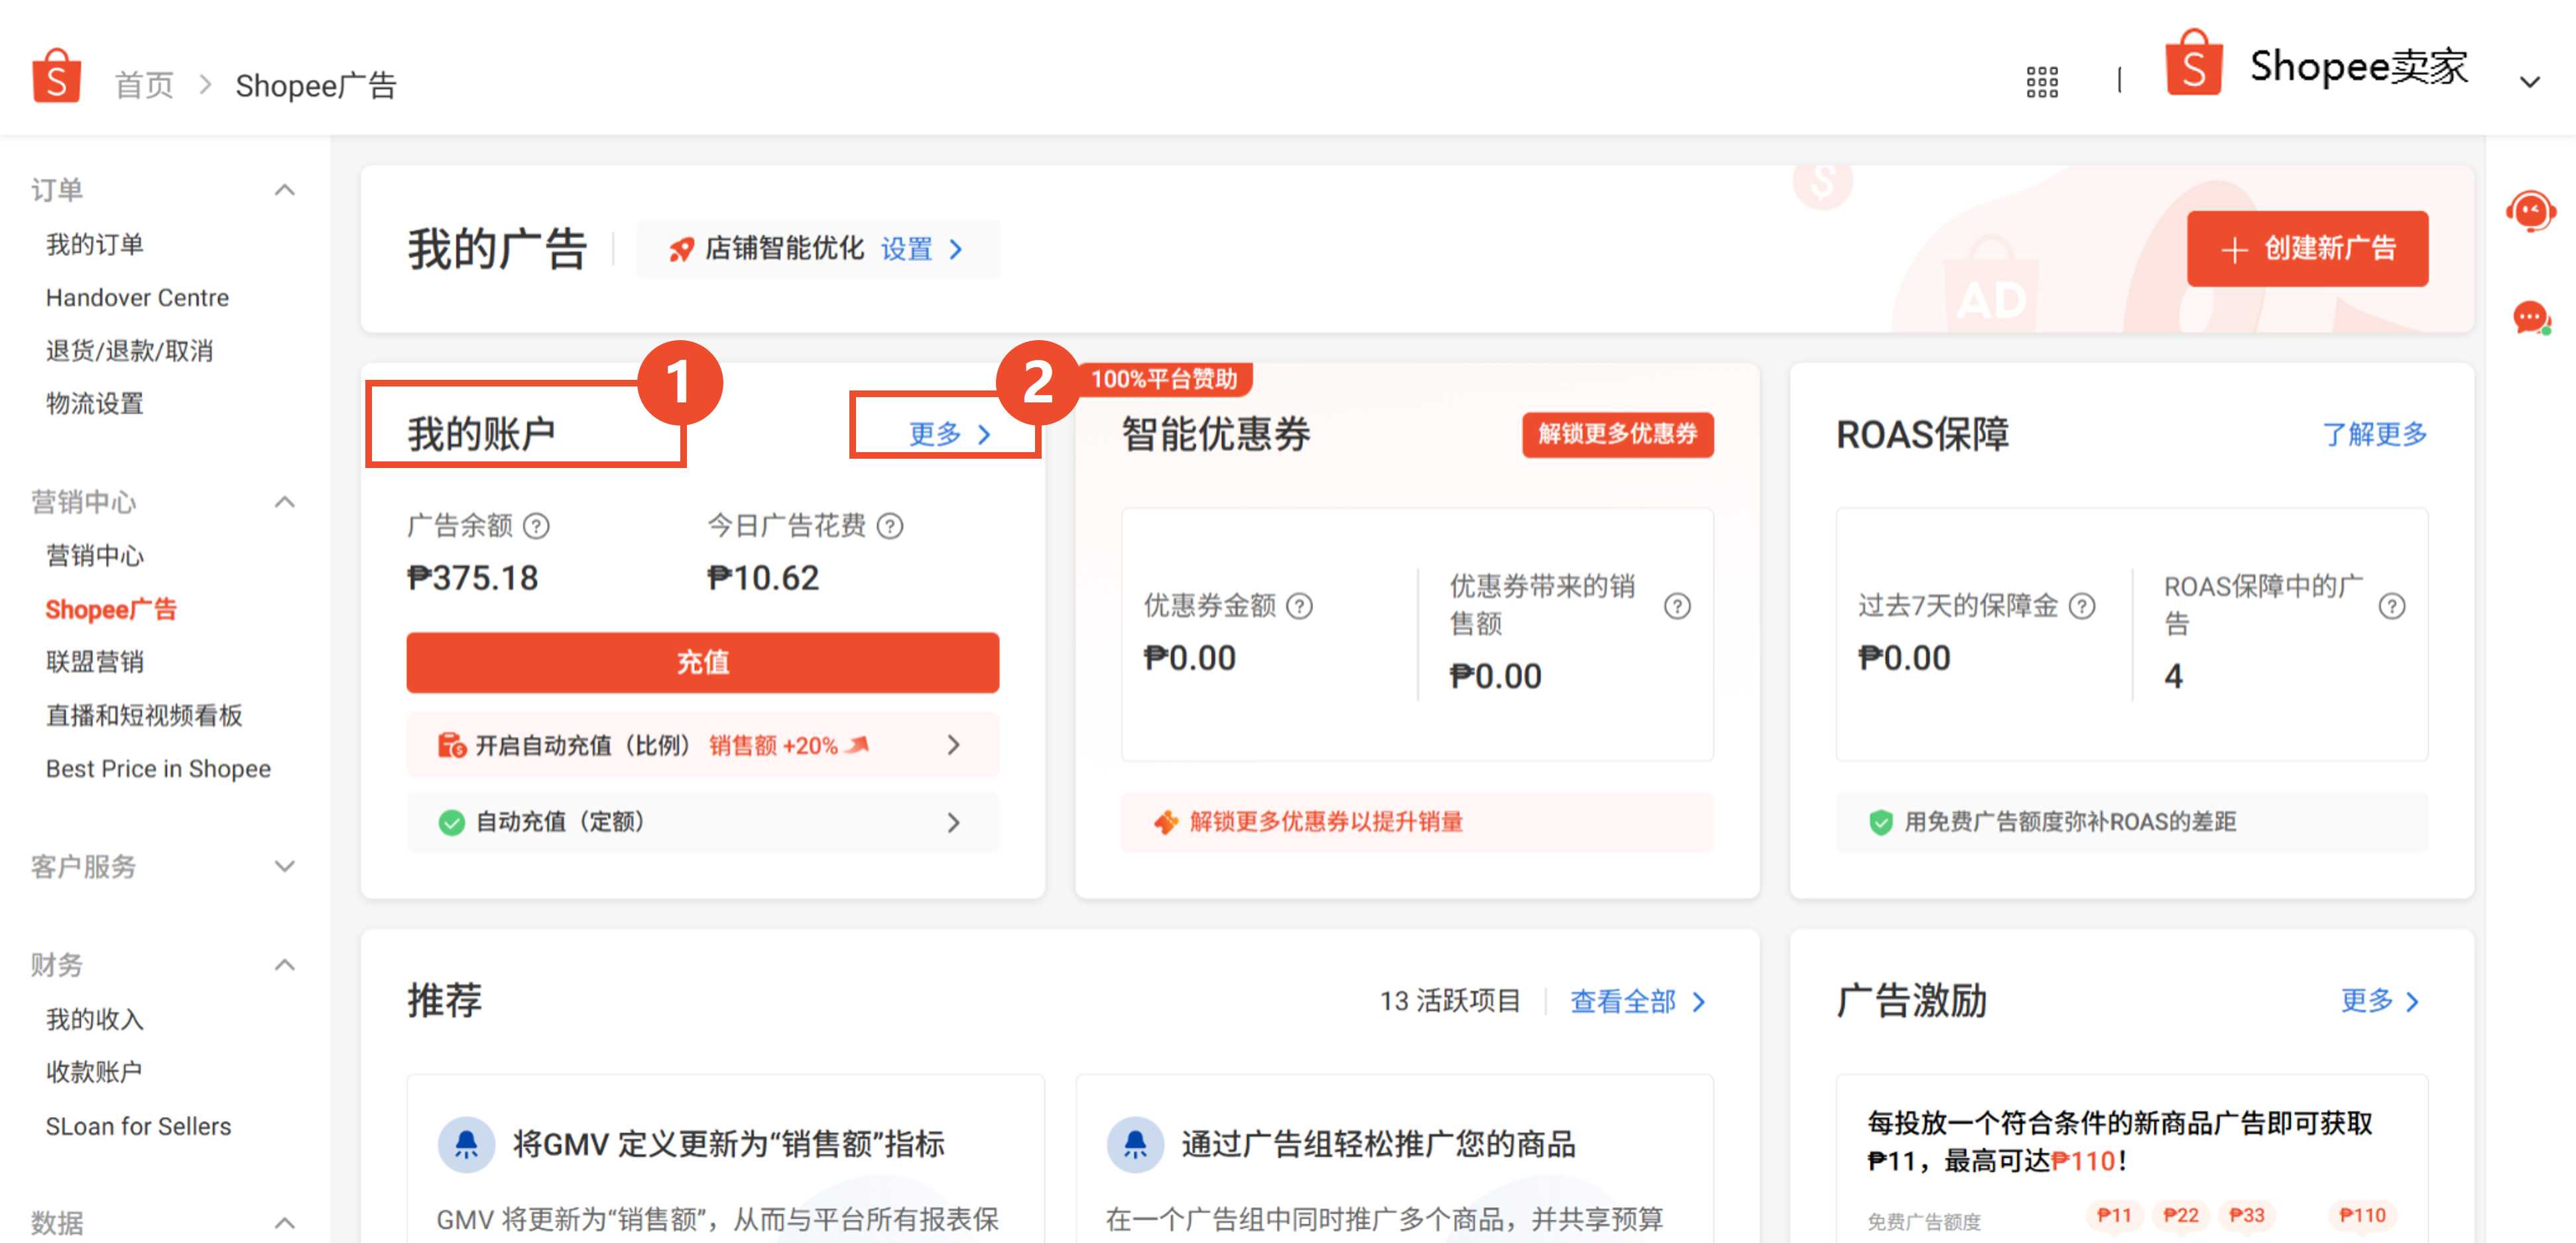Click the green shield icon under ROAS保障

click(1880, 822)
